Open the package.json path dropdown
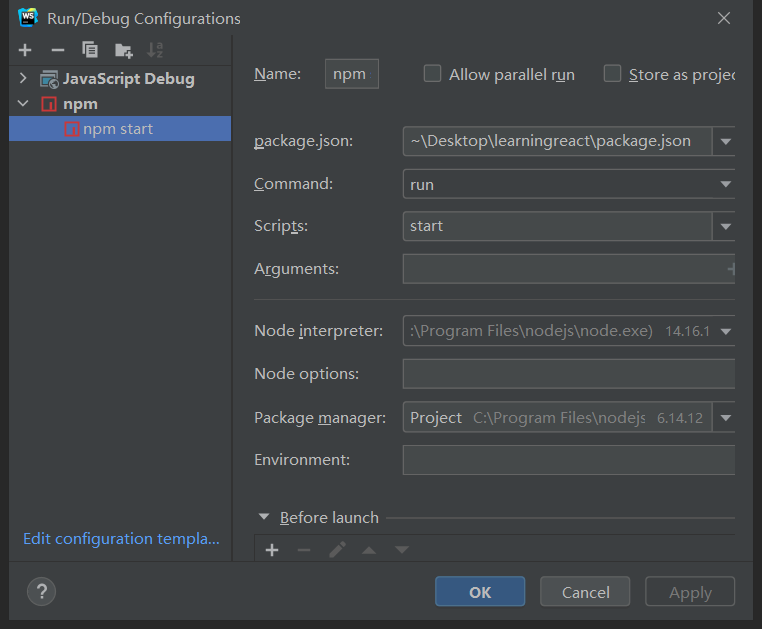The image size is (762, 629). pos(725,141)
